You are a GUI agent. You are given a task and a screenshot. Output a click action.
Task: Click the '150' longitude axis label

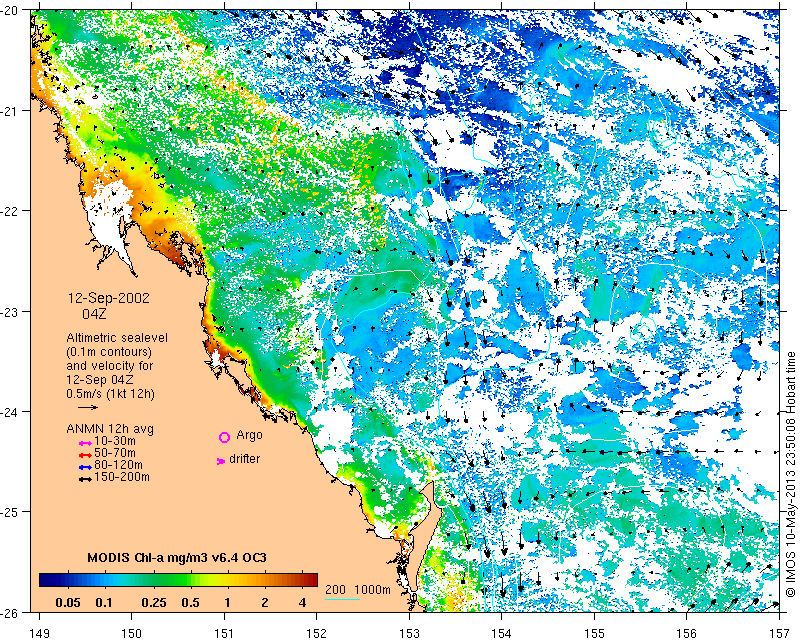(x=132, y=633)
